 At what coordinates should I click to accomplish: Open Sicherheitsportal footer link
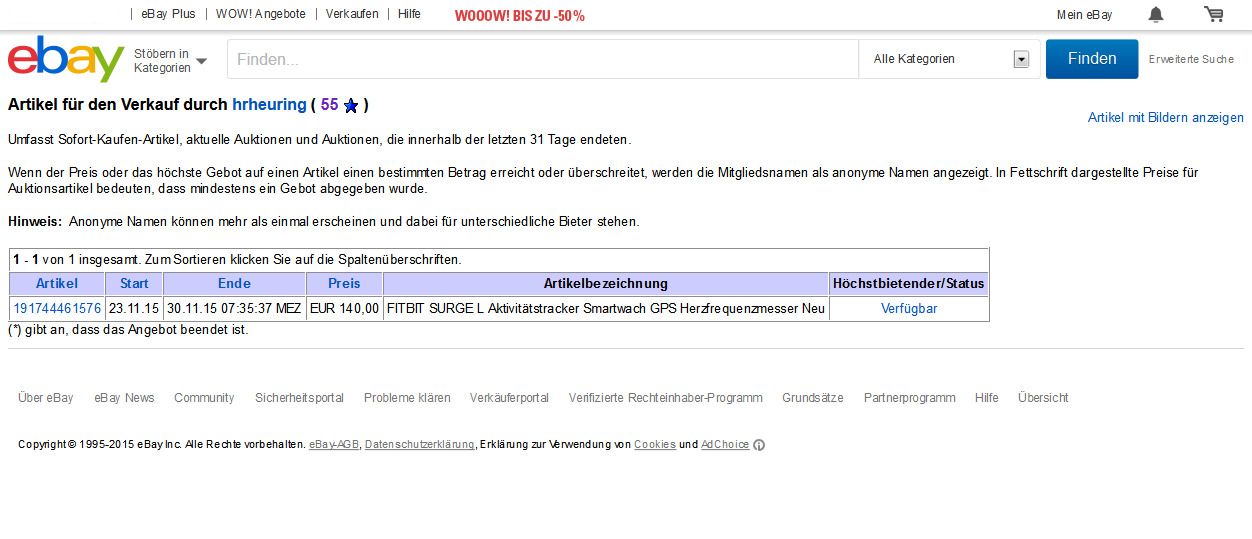coord(299,398)
